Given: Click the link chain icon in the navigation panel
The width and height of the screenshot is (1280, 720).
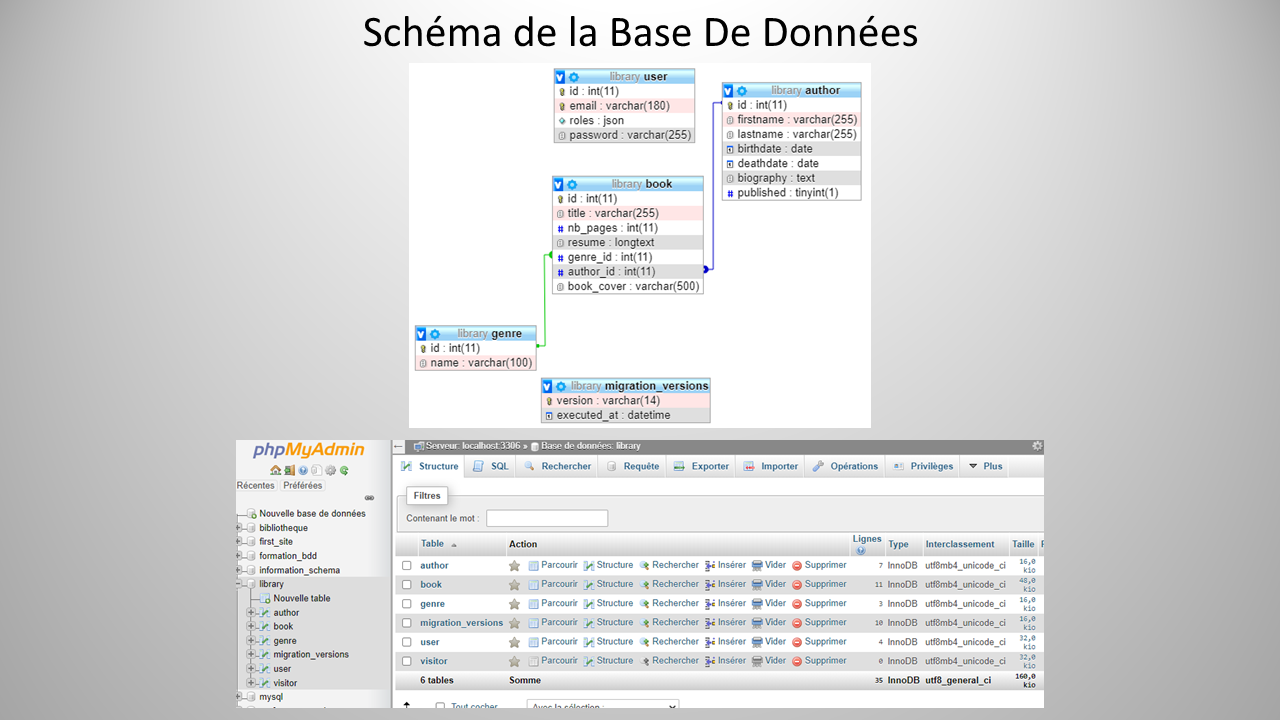Looking at the screenshot, I should click(x=369, y=498).
